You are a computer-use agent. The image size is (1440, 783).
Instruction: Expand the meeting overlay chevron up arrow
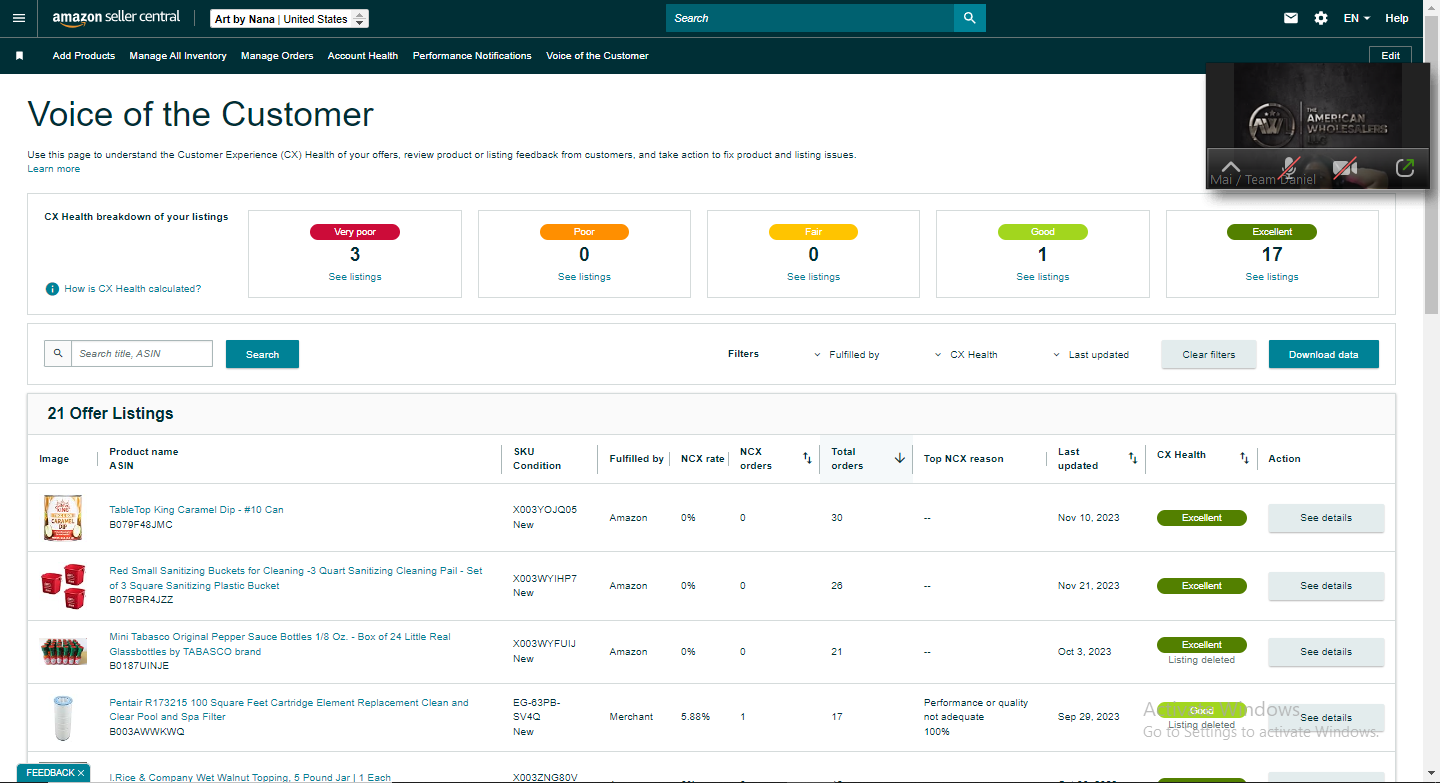(1231, 168)
